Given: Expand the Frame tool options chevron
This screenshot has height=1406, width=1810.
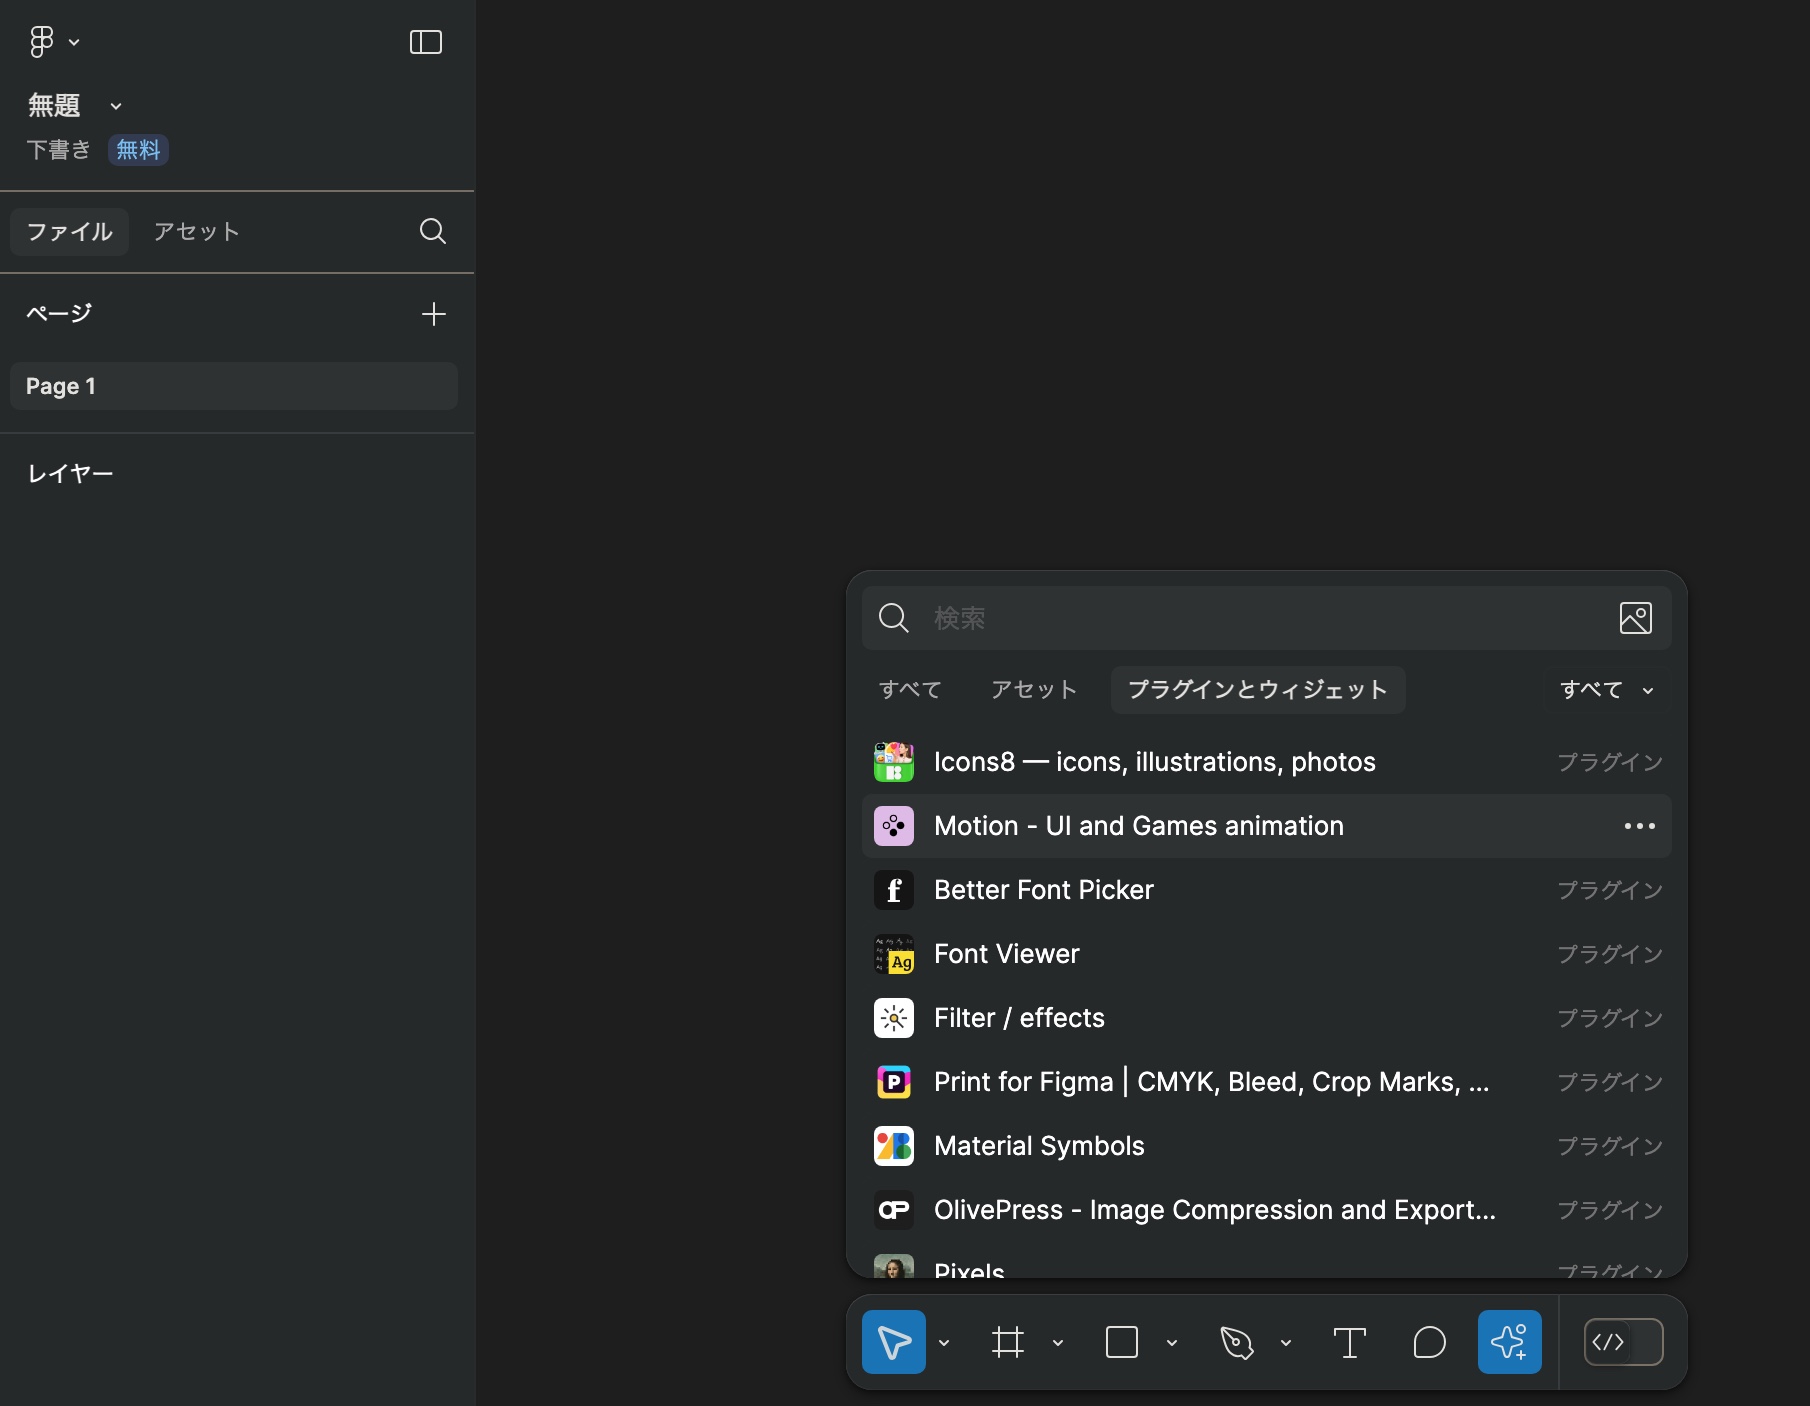Looking at the screenshot, I should (1058, 1343).
